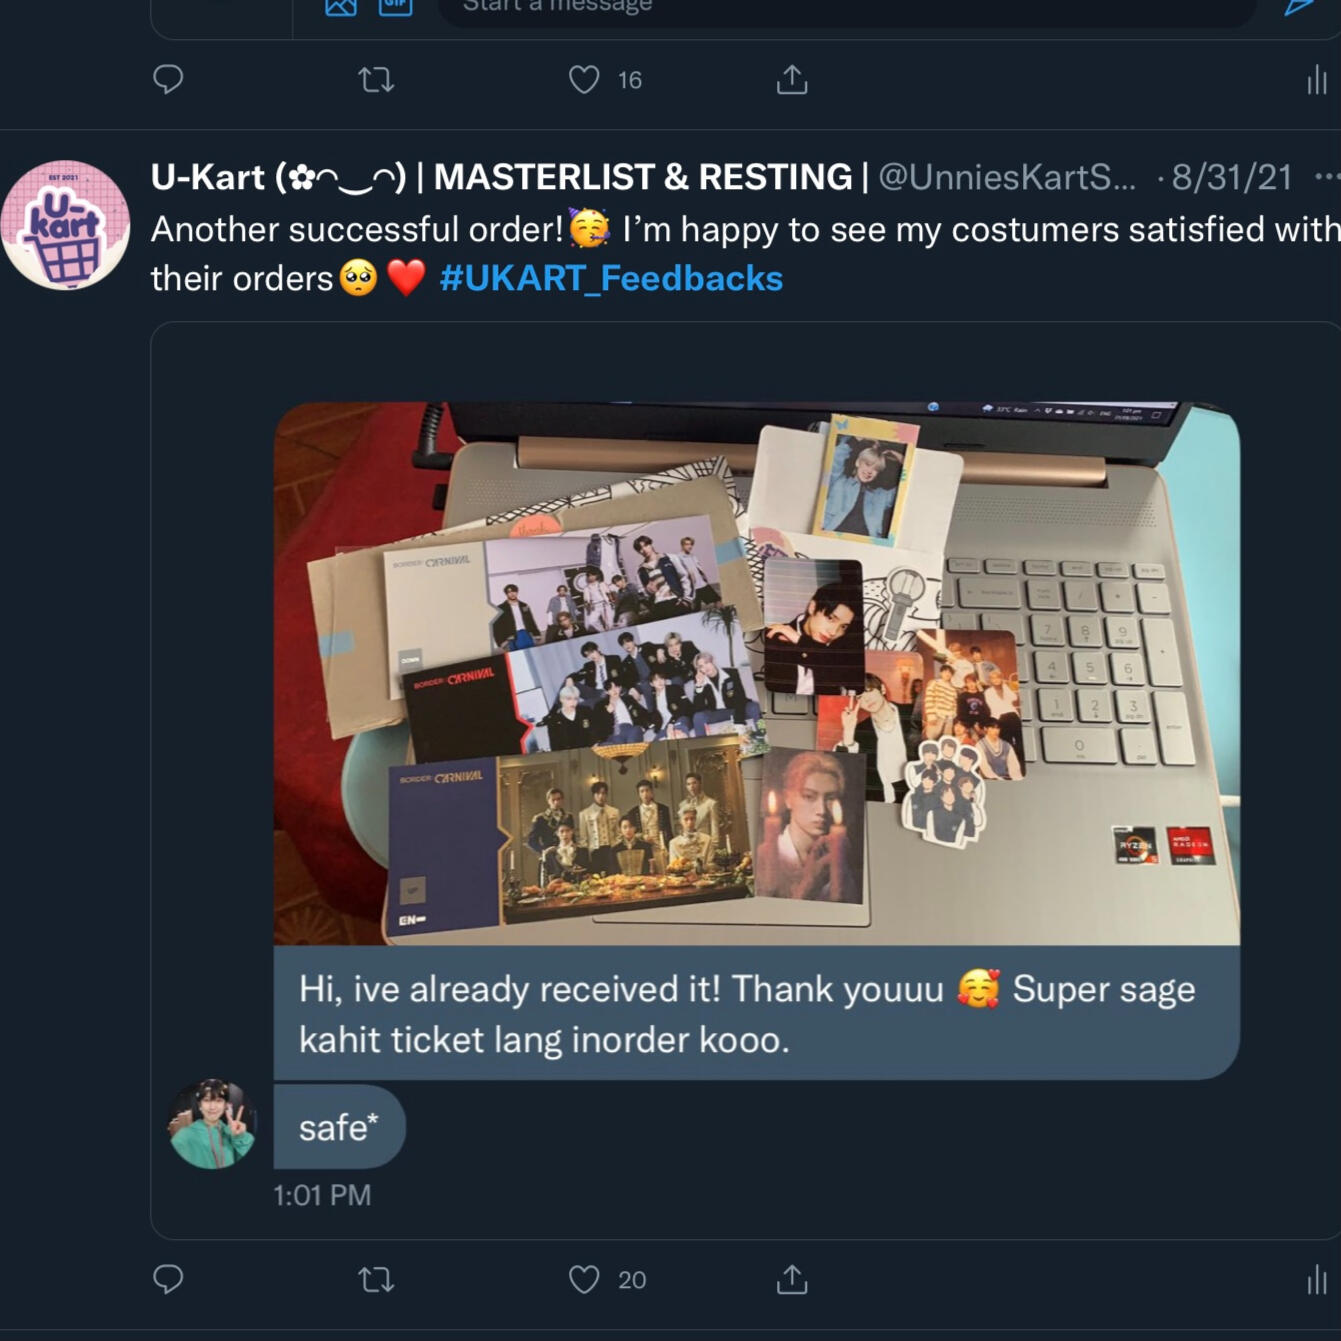Like U-Kart's tweet with 20 likes
The image size is (1341, 1341).
click(584, 1279)
